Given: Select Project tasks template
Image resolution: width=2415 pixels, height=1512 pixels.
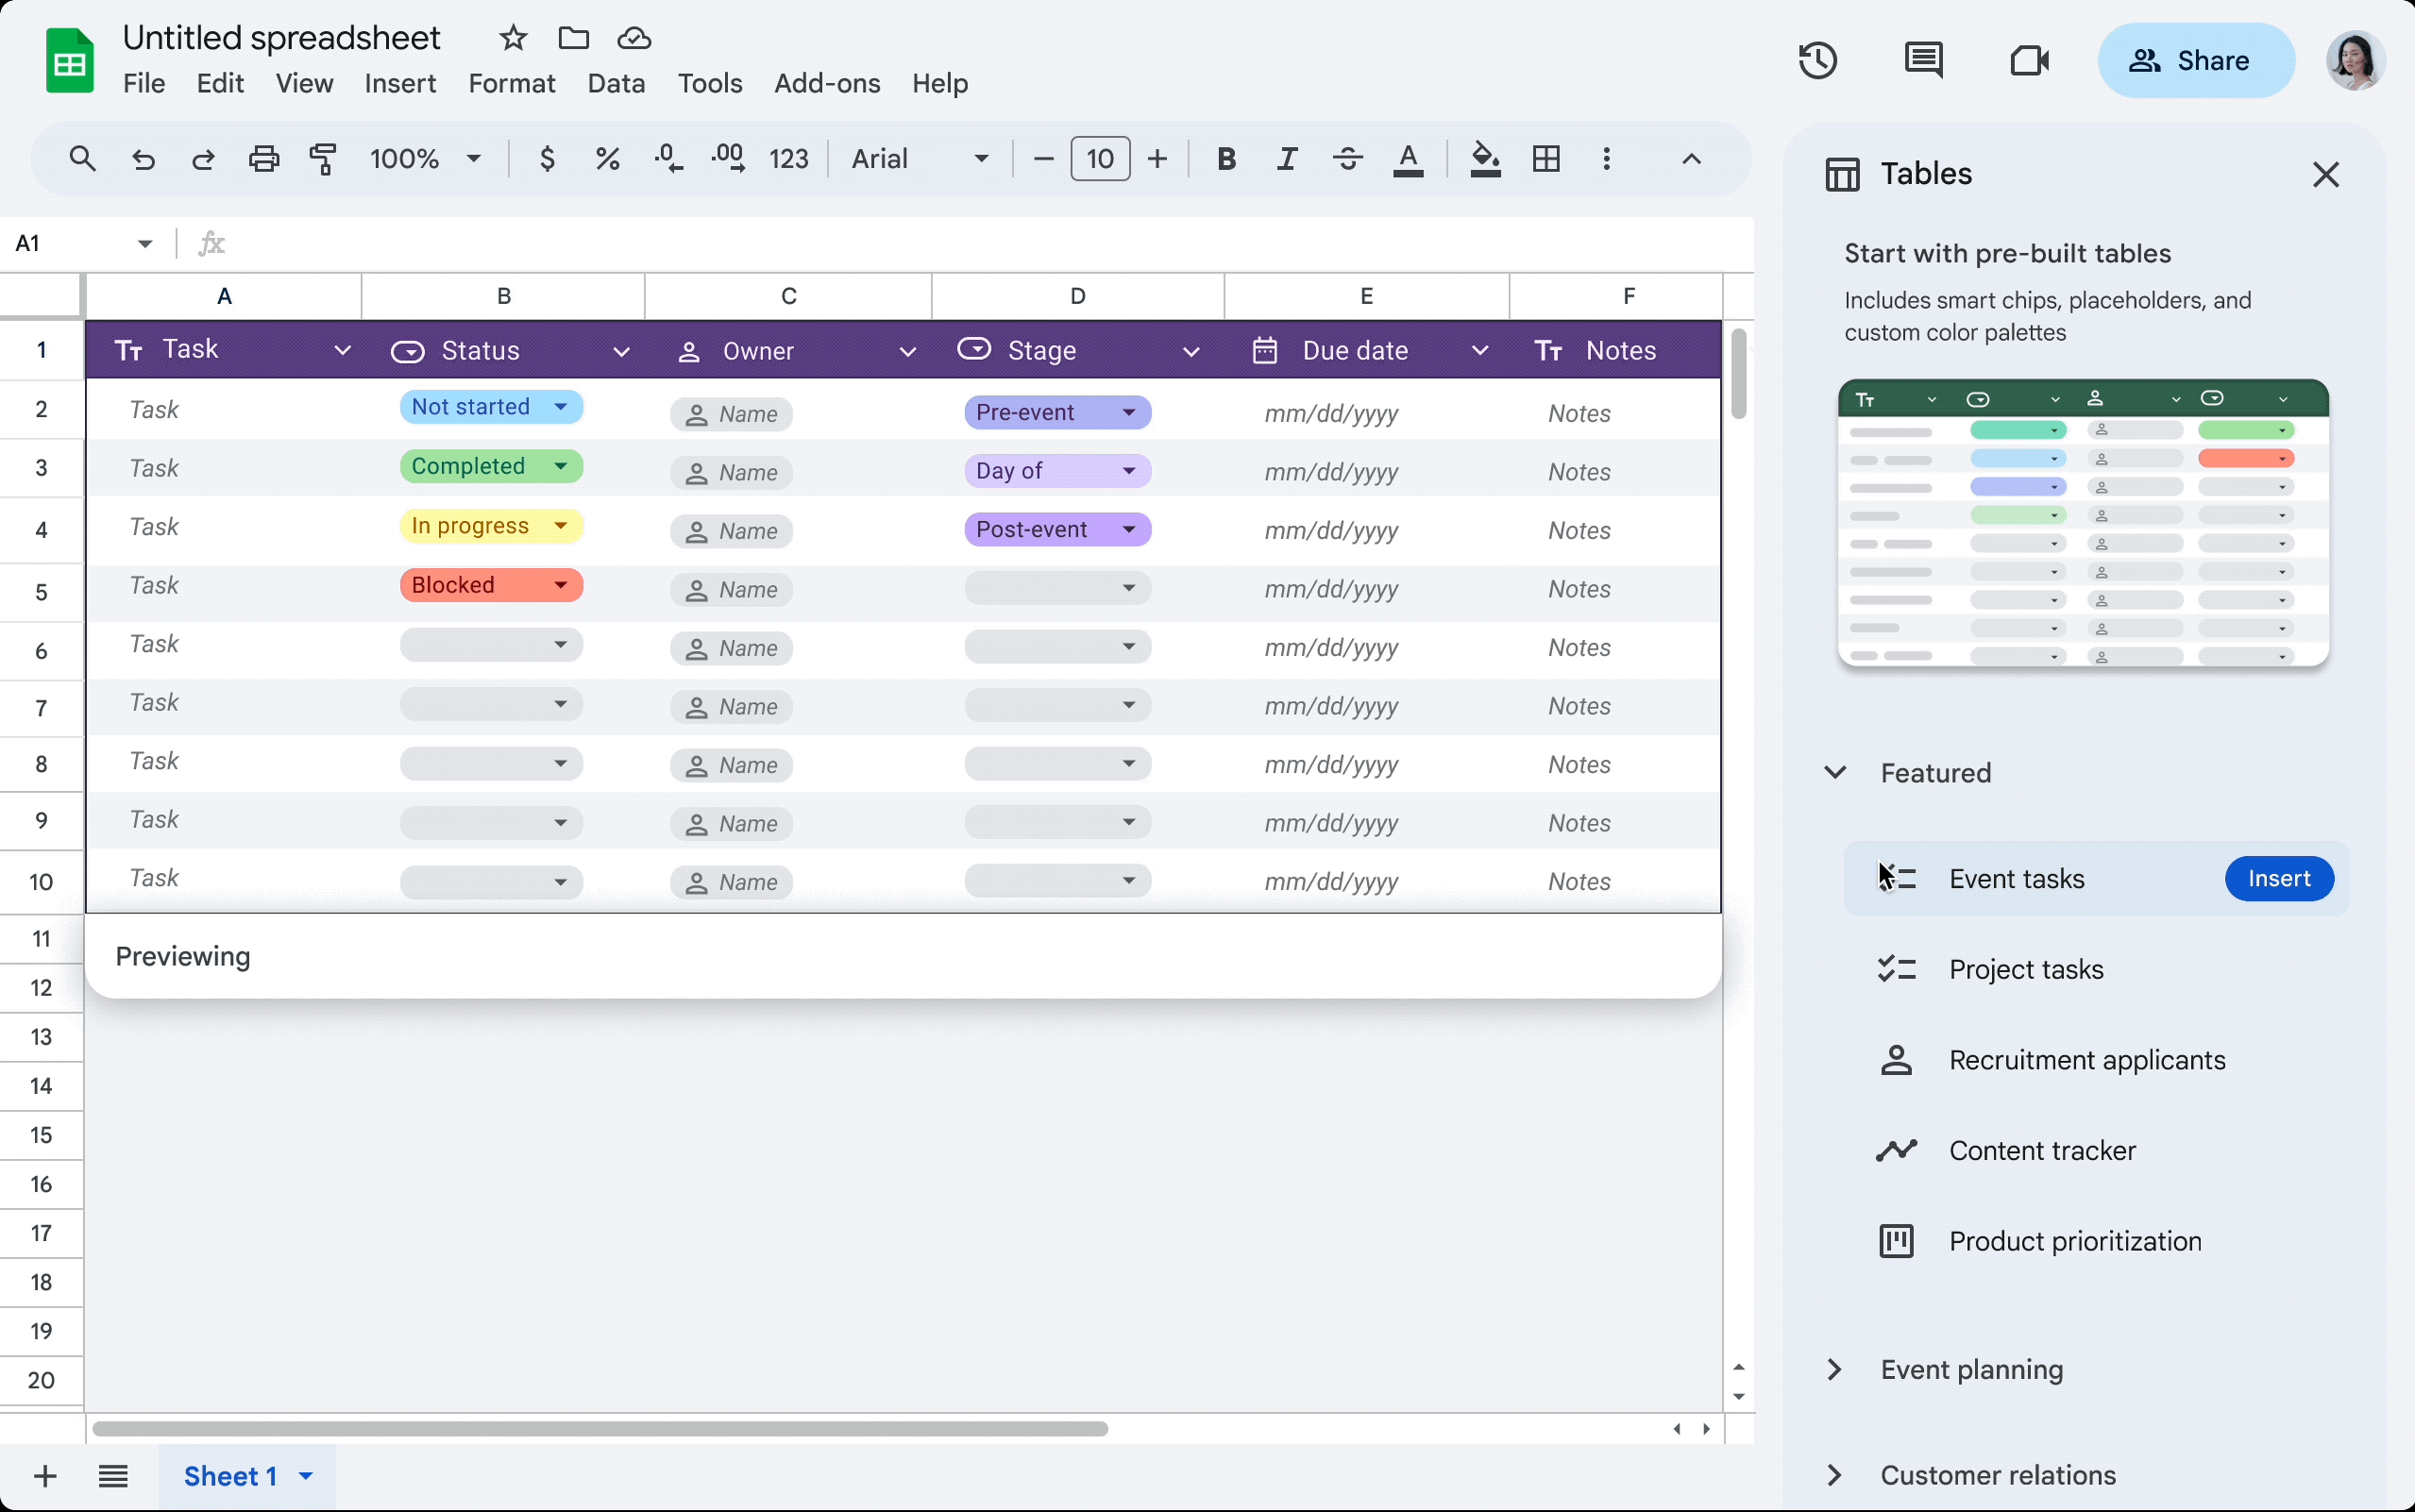Looking at the screenshot, I should pyautogui.click(x=2026, y=970).
